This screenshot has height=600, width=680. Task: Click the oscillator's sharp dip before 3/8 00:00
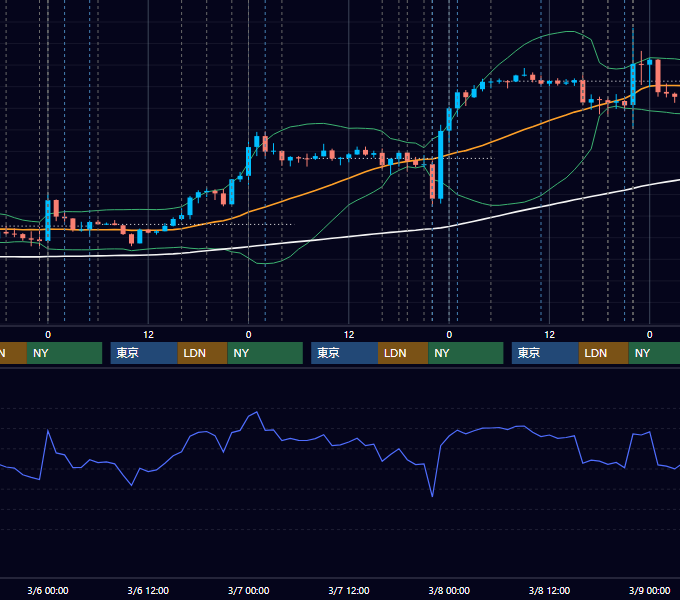click(x=432, y=496)
